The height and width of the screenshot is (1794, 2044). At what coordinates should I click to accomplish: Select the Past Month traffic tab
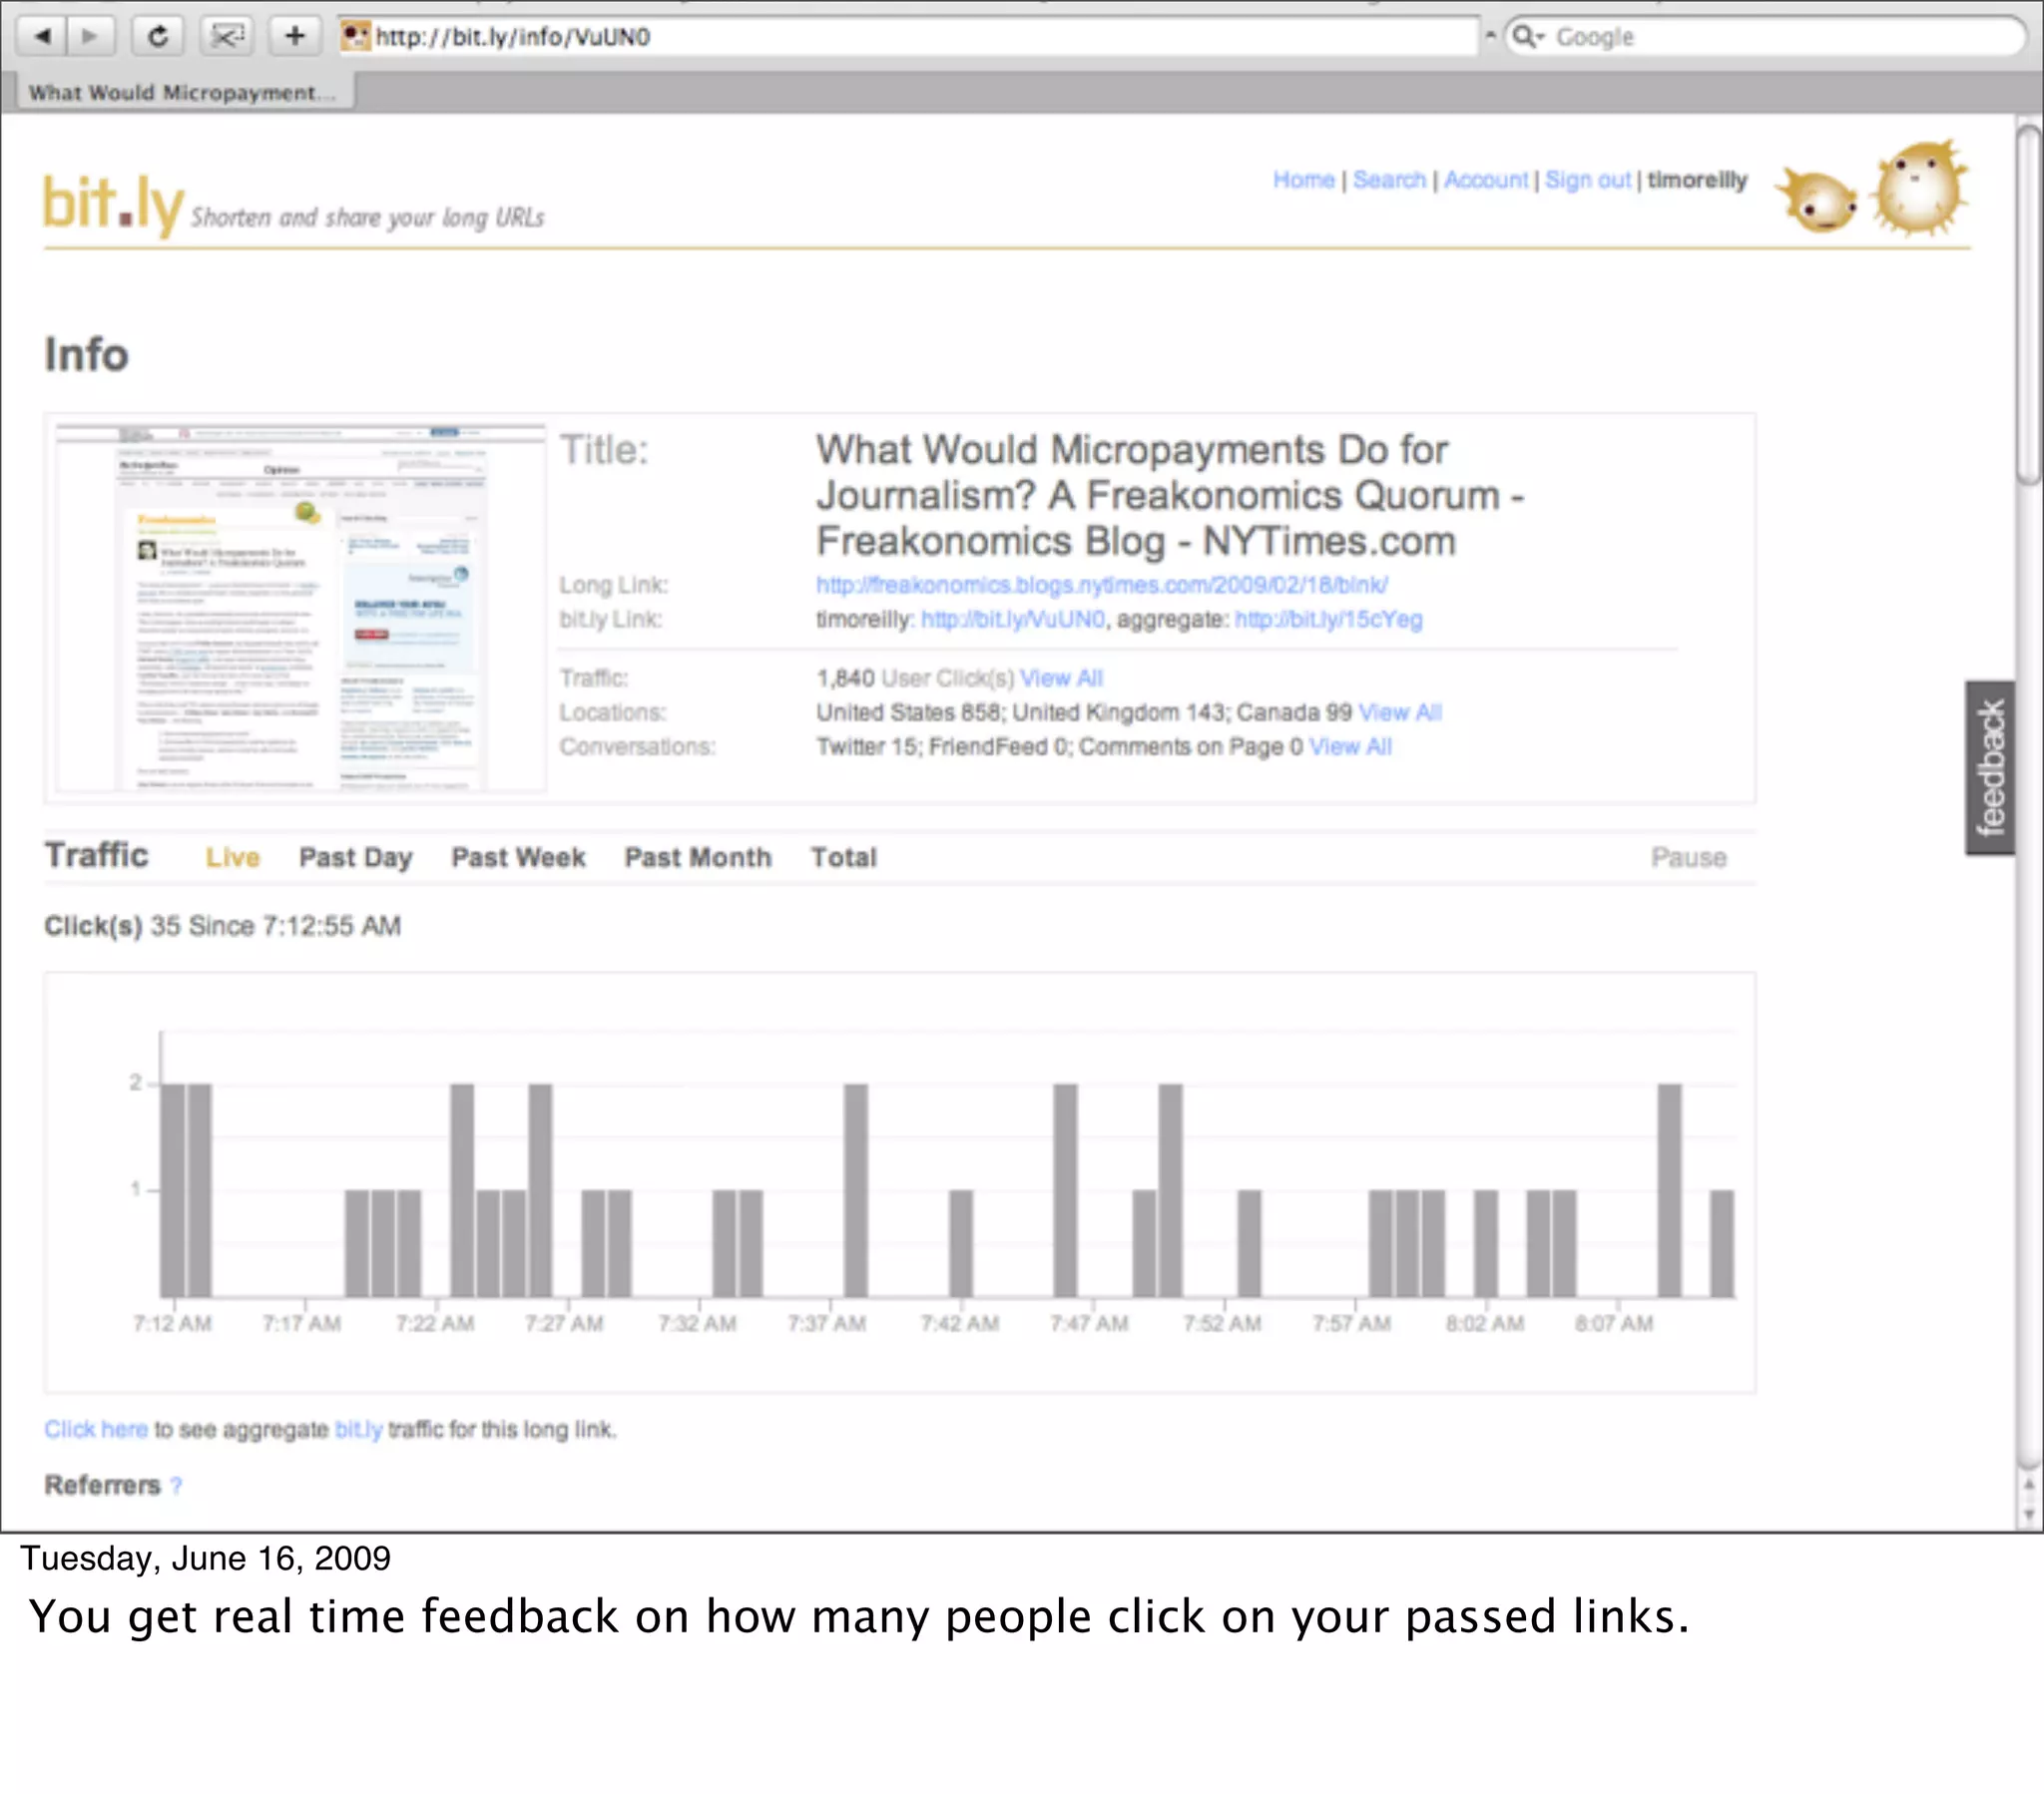[x=698, y=857]
